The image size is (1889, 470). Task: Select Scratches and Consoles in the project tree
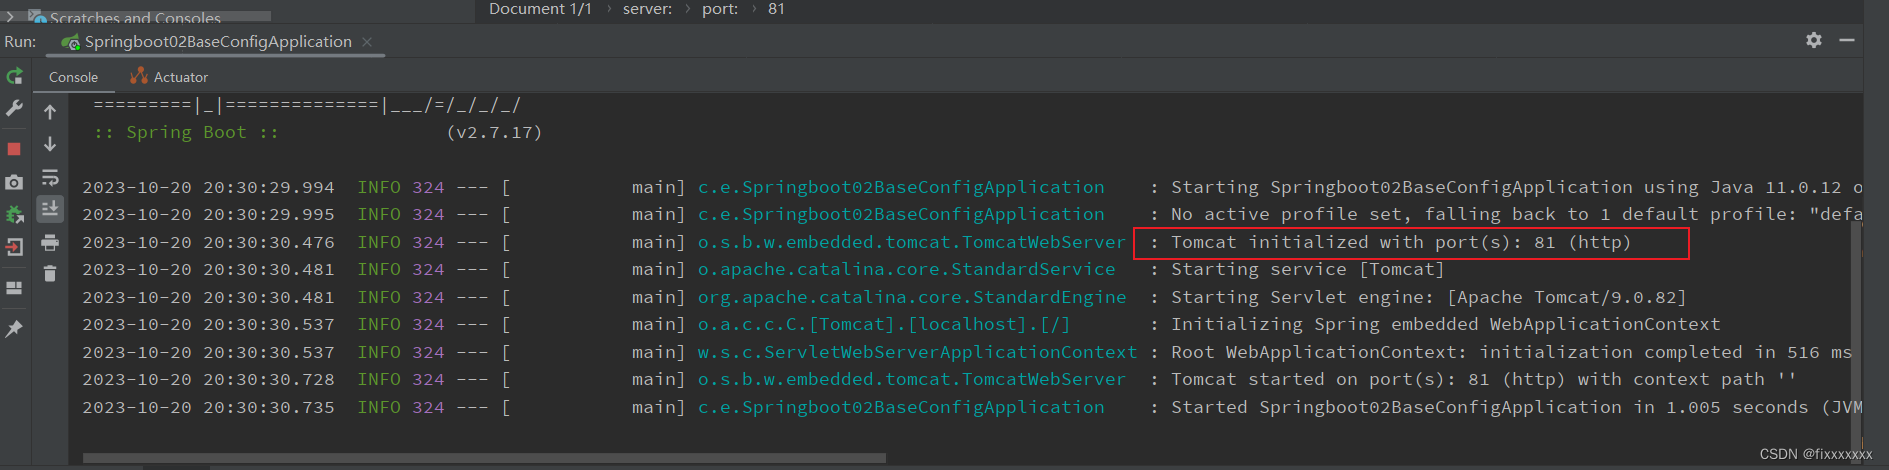pos(135,18)
